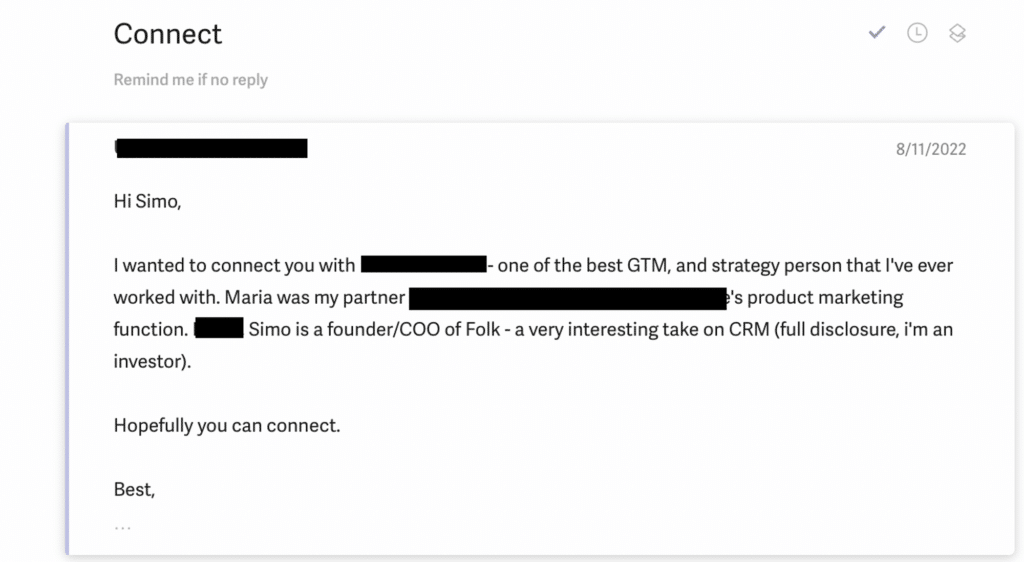Click the 'product marketing' phrase
The image size is (1024, 562).
point(825,298)
